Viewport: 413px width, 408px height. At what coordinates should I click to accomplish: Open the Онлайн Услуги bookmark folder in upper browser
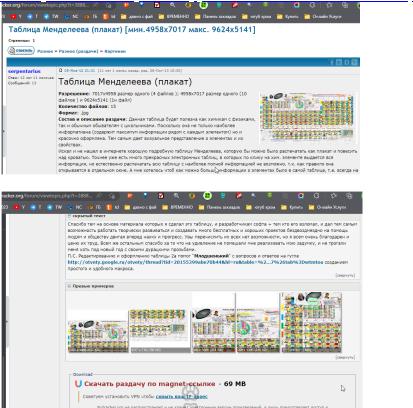(x=323, y=16)
